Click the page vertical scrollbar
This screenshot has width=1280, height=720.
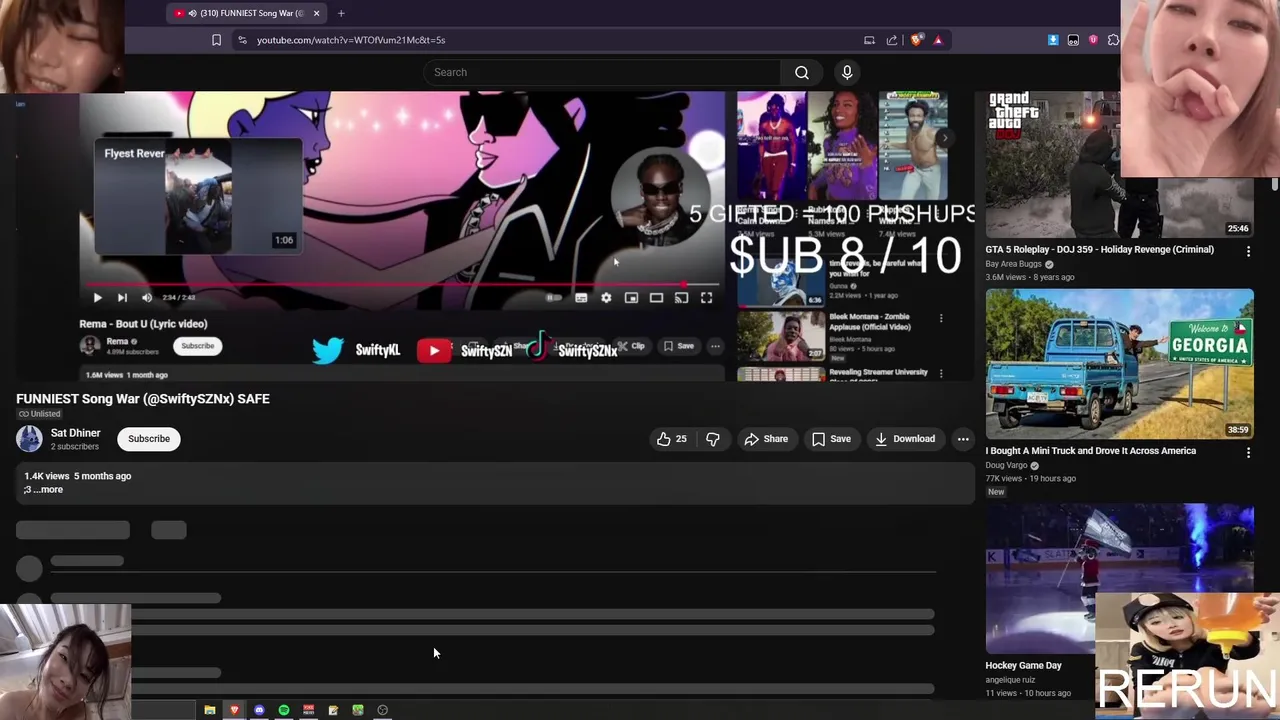click(1275, 184)
